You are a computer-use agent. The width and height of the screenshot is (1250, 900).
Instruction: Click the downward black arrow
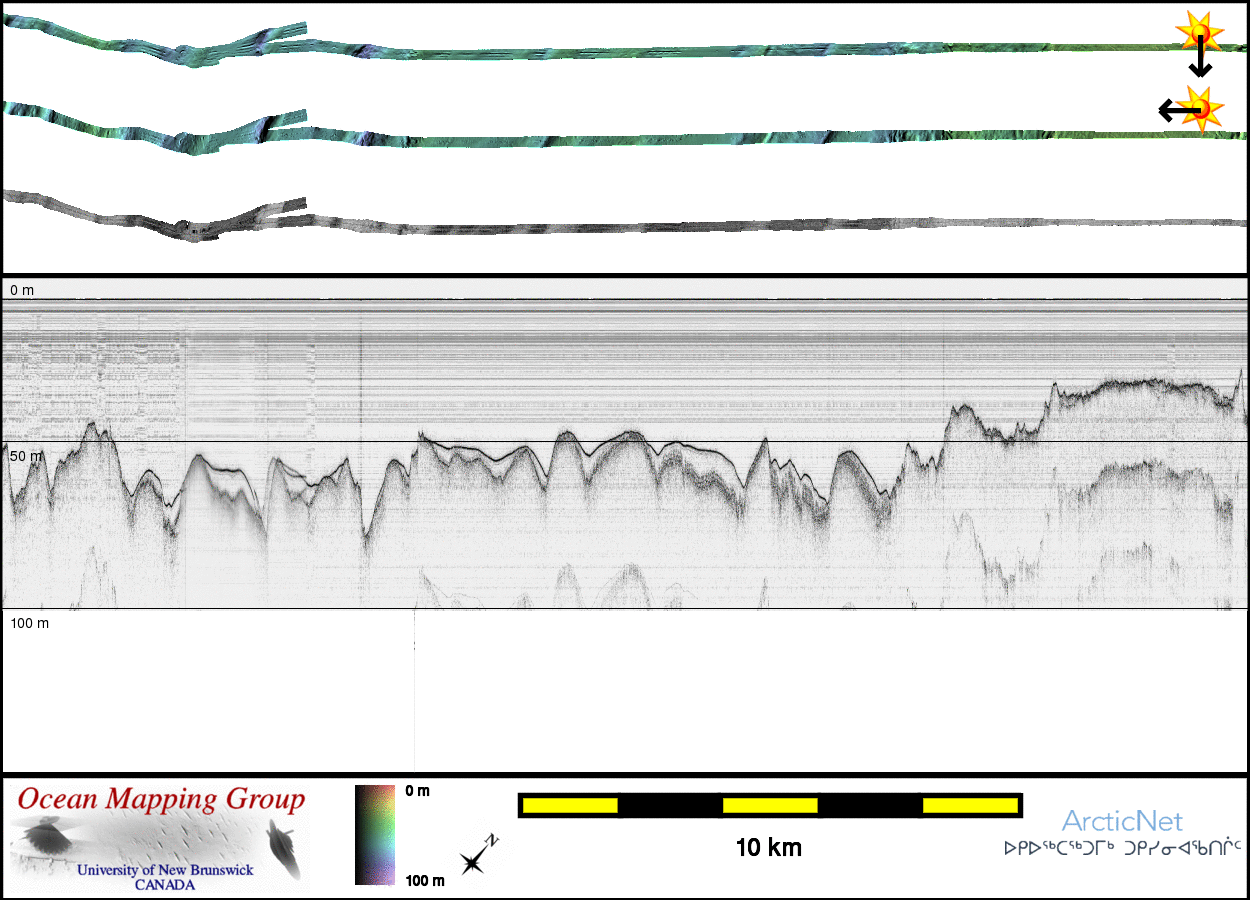pyautogui.click(x=1200, y=62)
